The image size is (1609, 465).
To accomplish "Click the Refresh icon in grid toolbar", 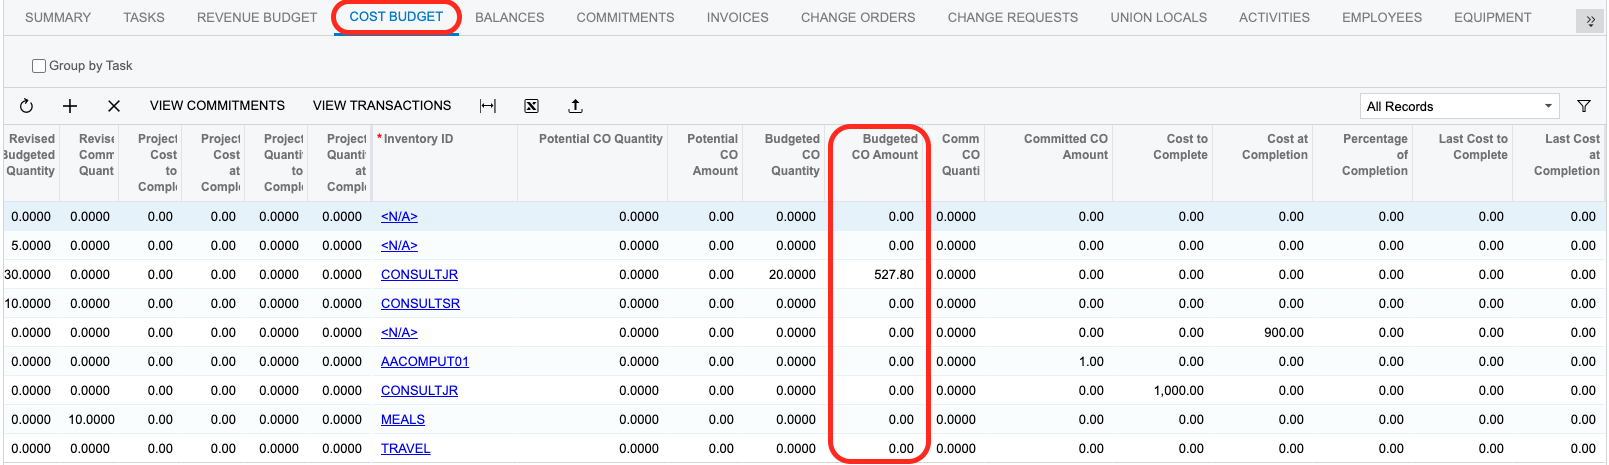I will tap(27, 106).
